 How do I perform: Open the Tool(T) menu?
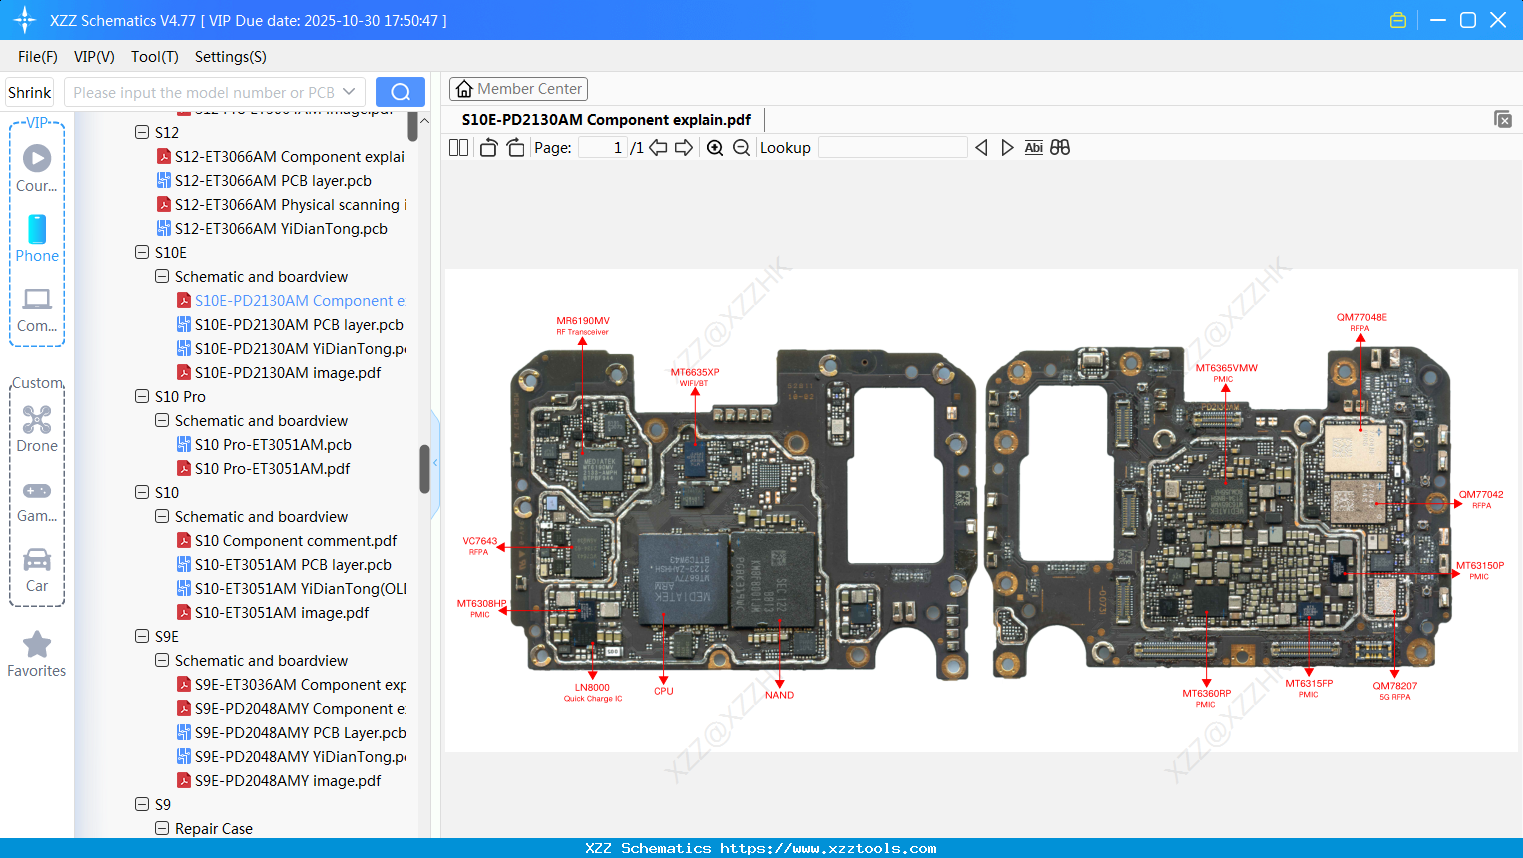coord(155,57)
